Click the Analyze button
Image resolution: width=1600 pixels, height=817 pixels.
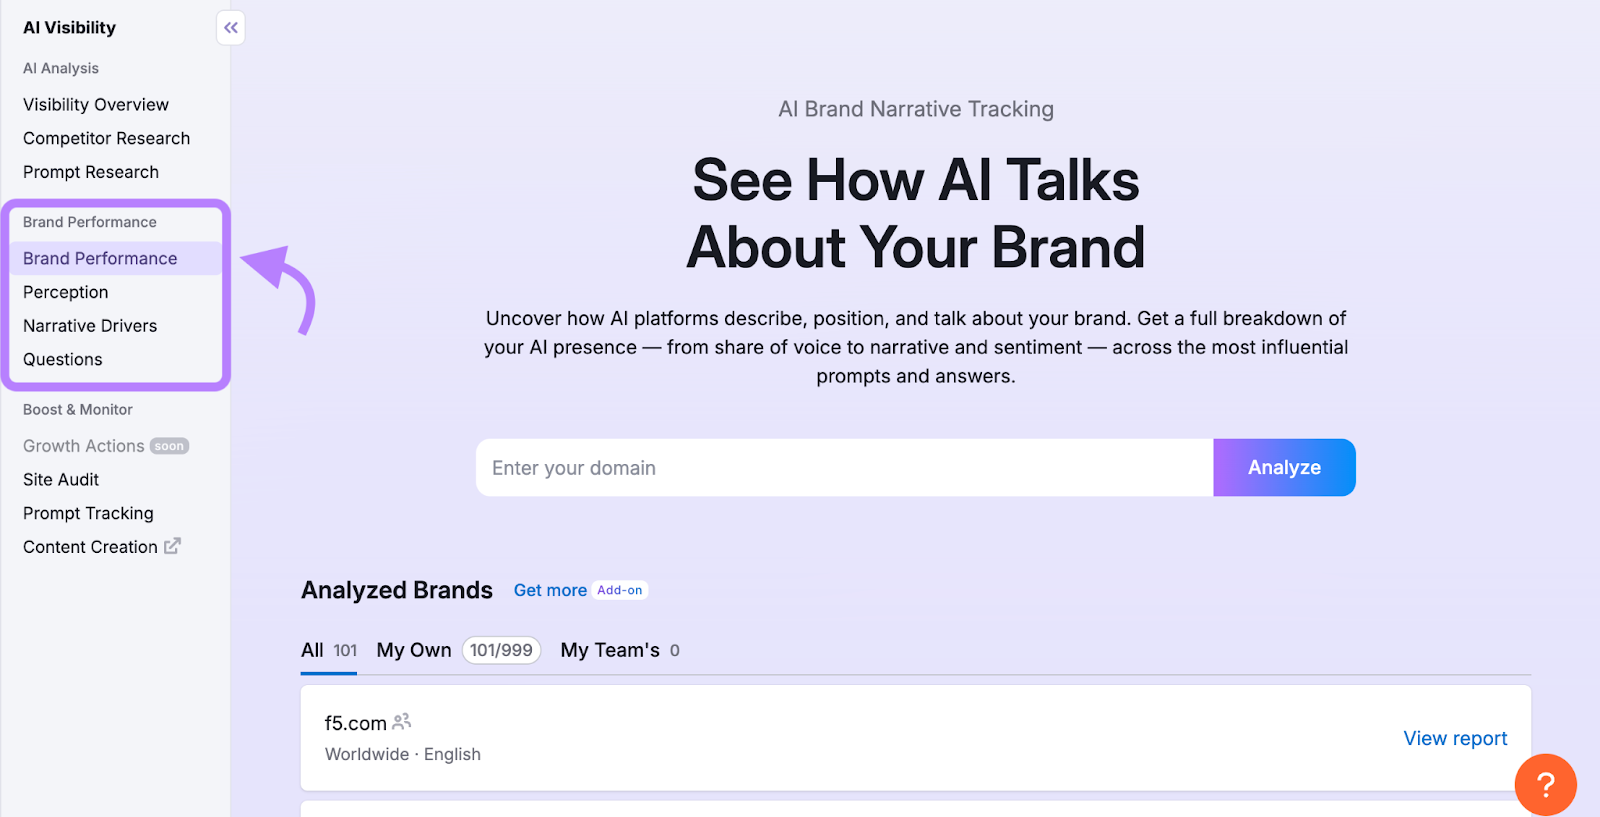pos(1284,467)
